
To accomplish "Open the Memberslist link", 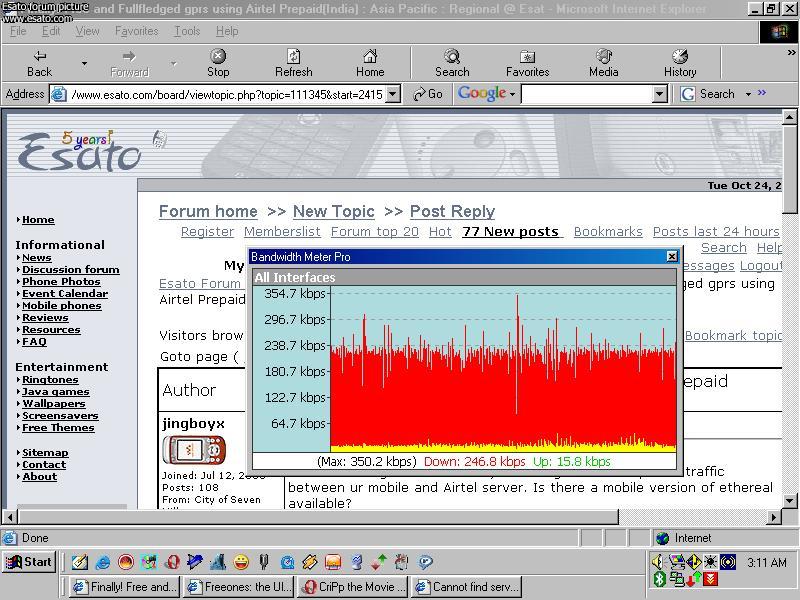I will click(x=282, y=232).
